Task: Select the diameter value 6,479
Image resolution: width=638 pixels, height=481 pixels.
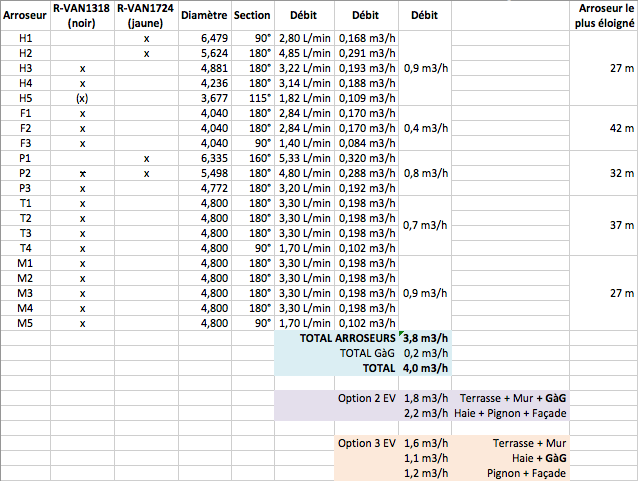Action: [215, 38]
